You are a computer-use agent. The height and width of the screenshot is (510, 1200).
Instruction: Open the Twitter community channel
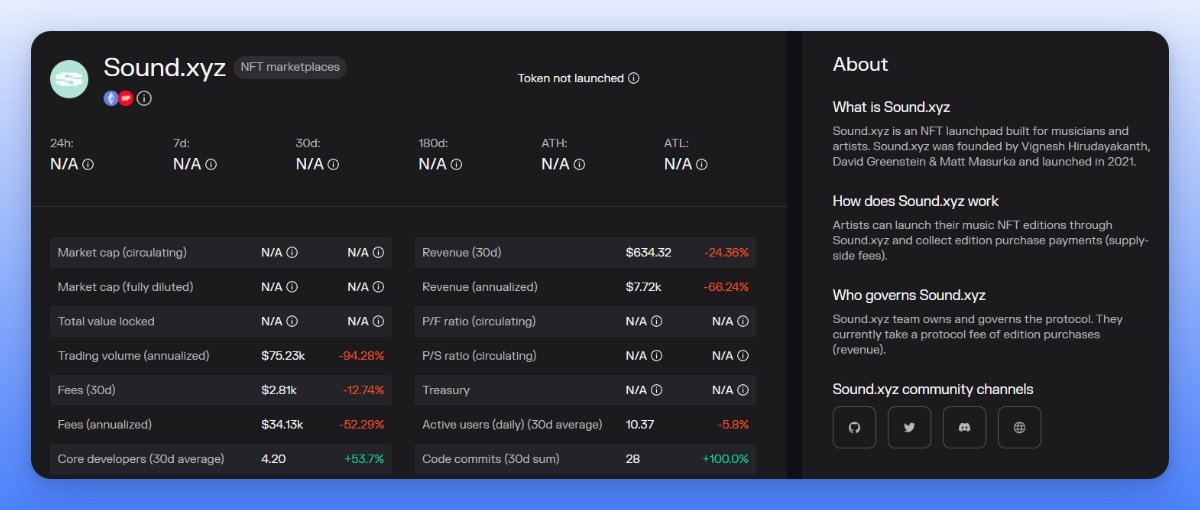[x=909, y=427]
